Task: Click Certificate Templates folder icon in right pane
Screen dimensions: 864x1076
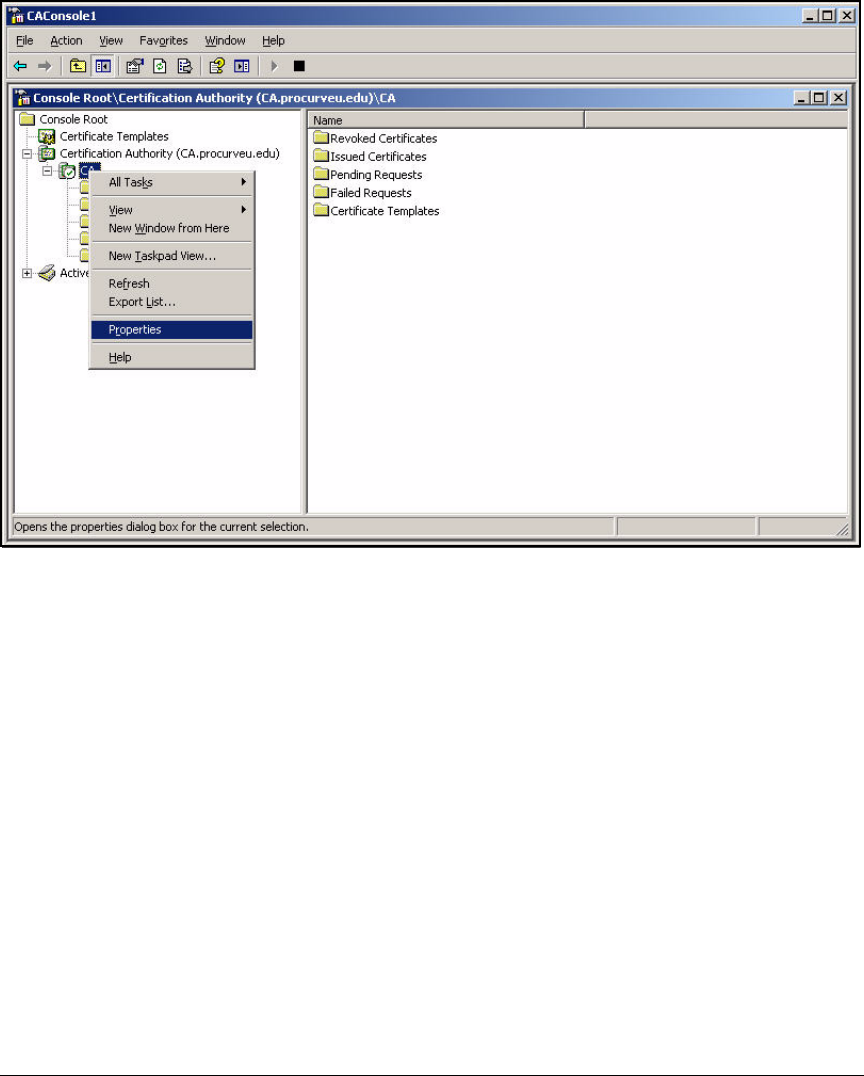Action: click(x=321, y=210)
